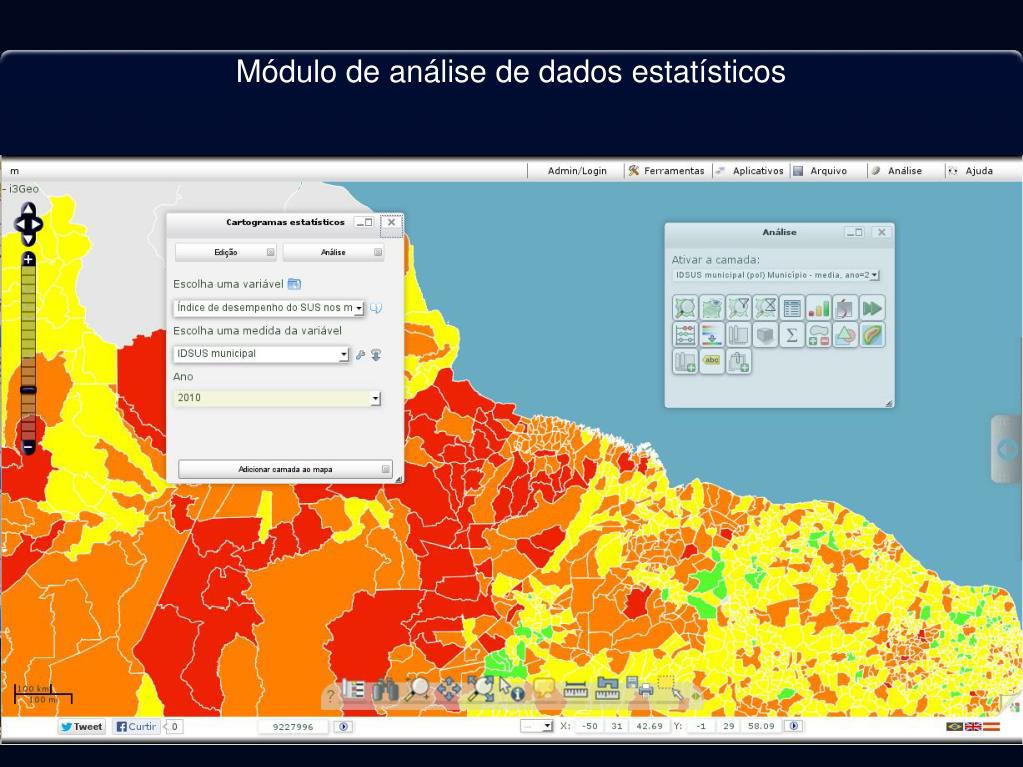Click the yellow tooltip balloon tool
This screenshot has height=767, width=1023.
coord(544,689)
